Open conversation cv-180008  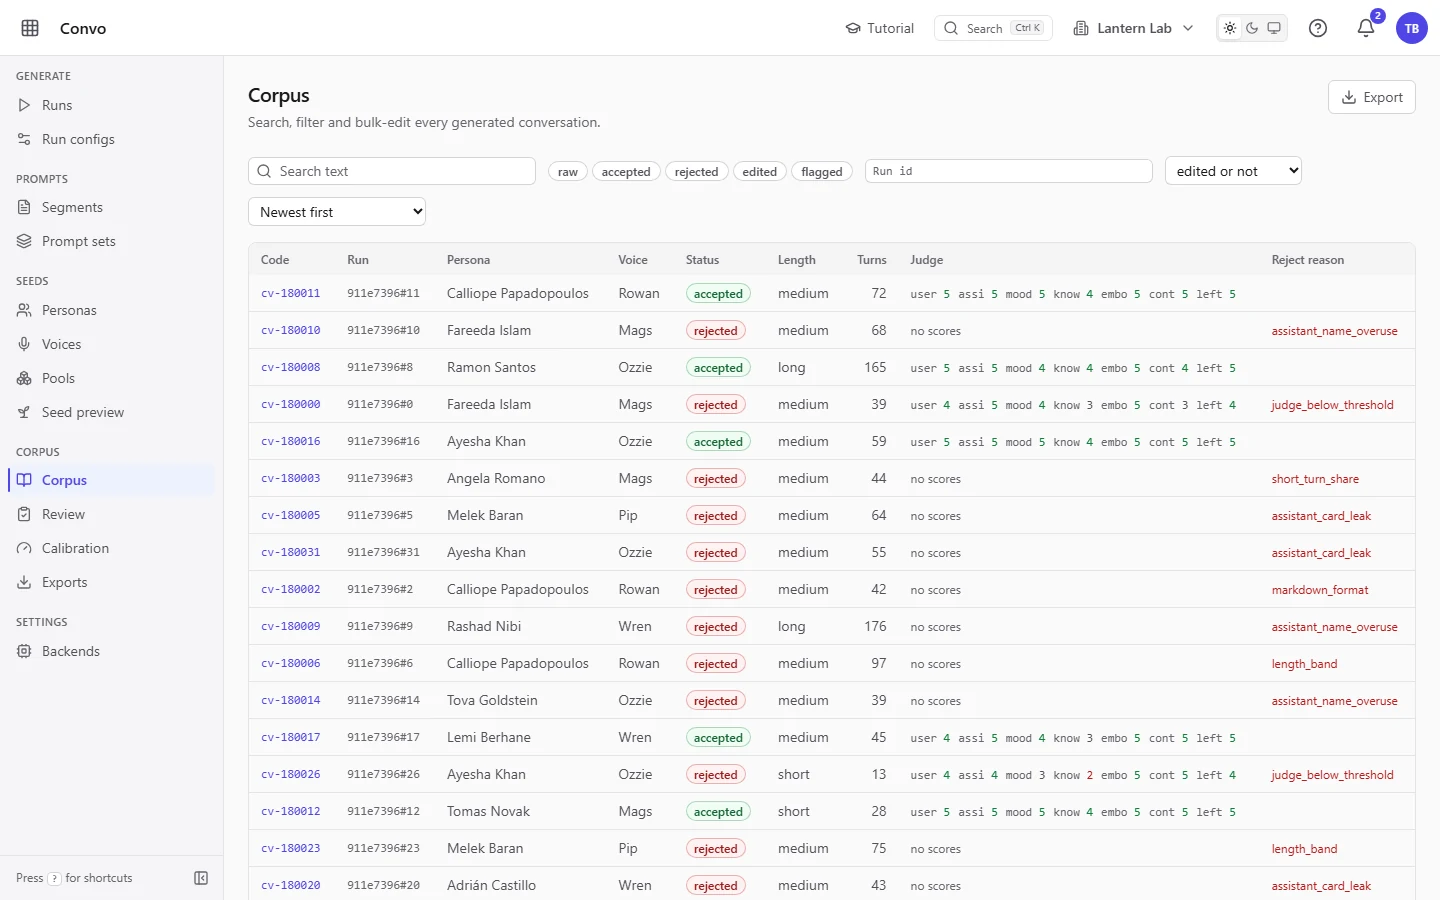[x=291, y=368]
